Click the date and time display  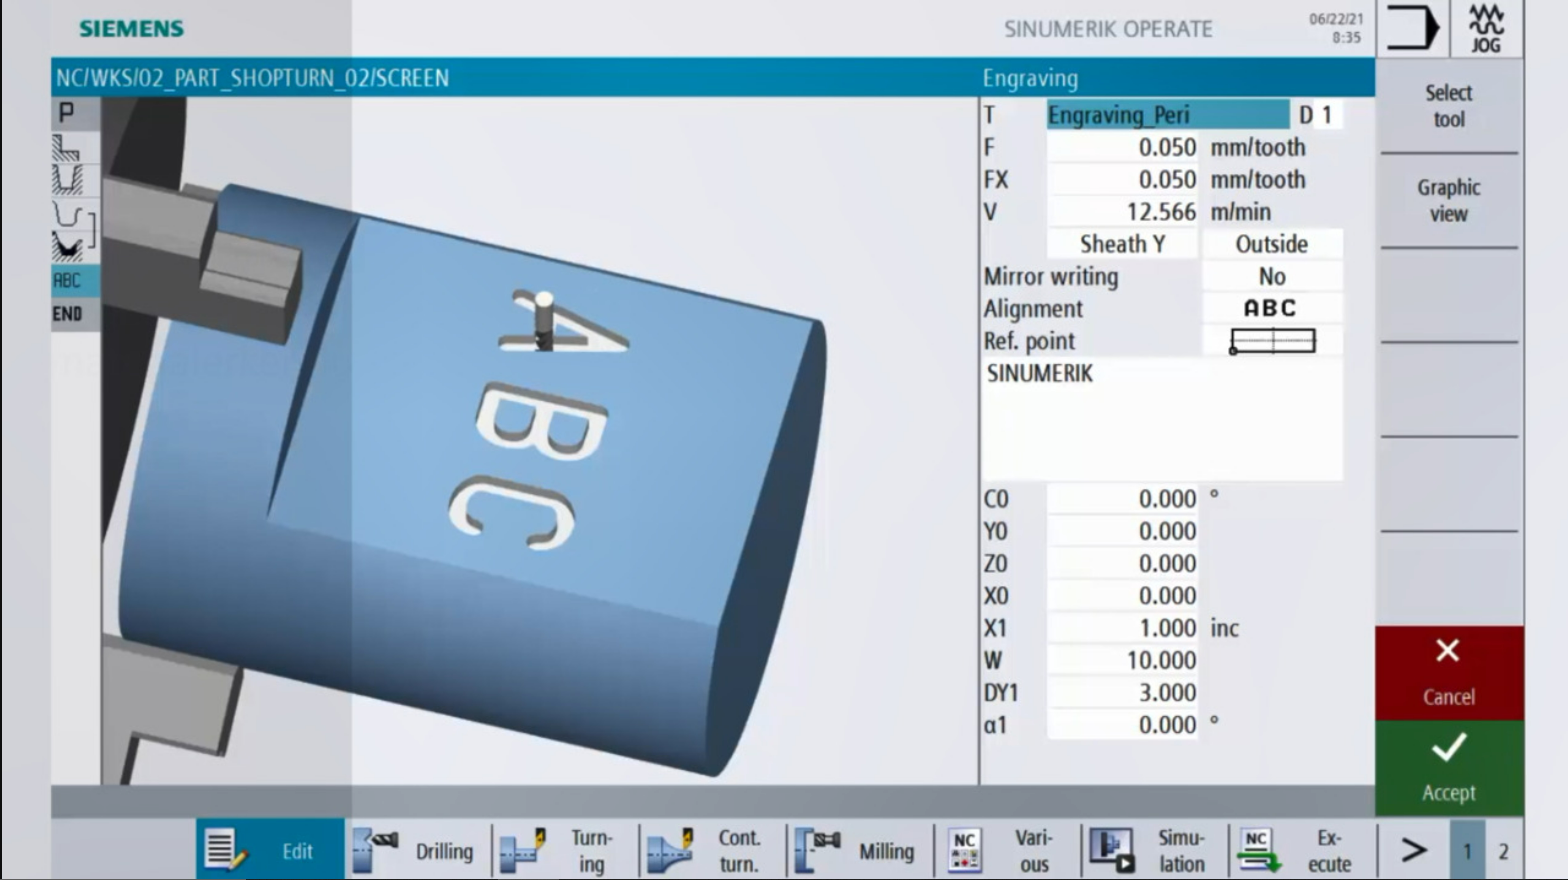1336,28
